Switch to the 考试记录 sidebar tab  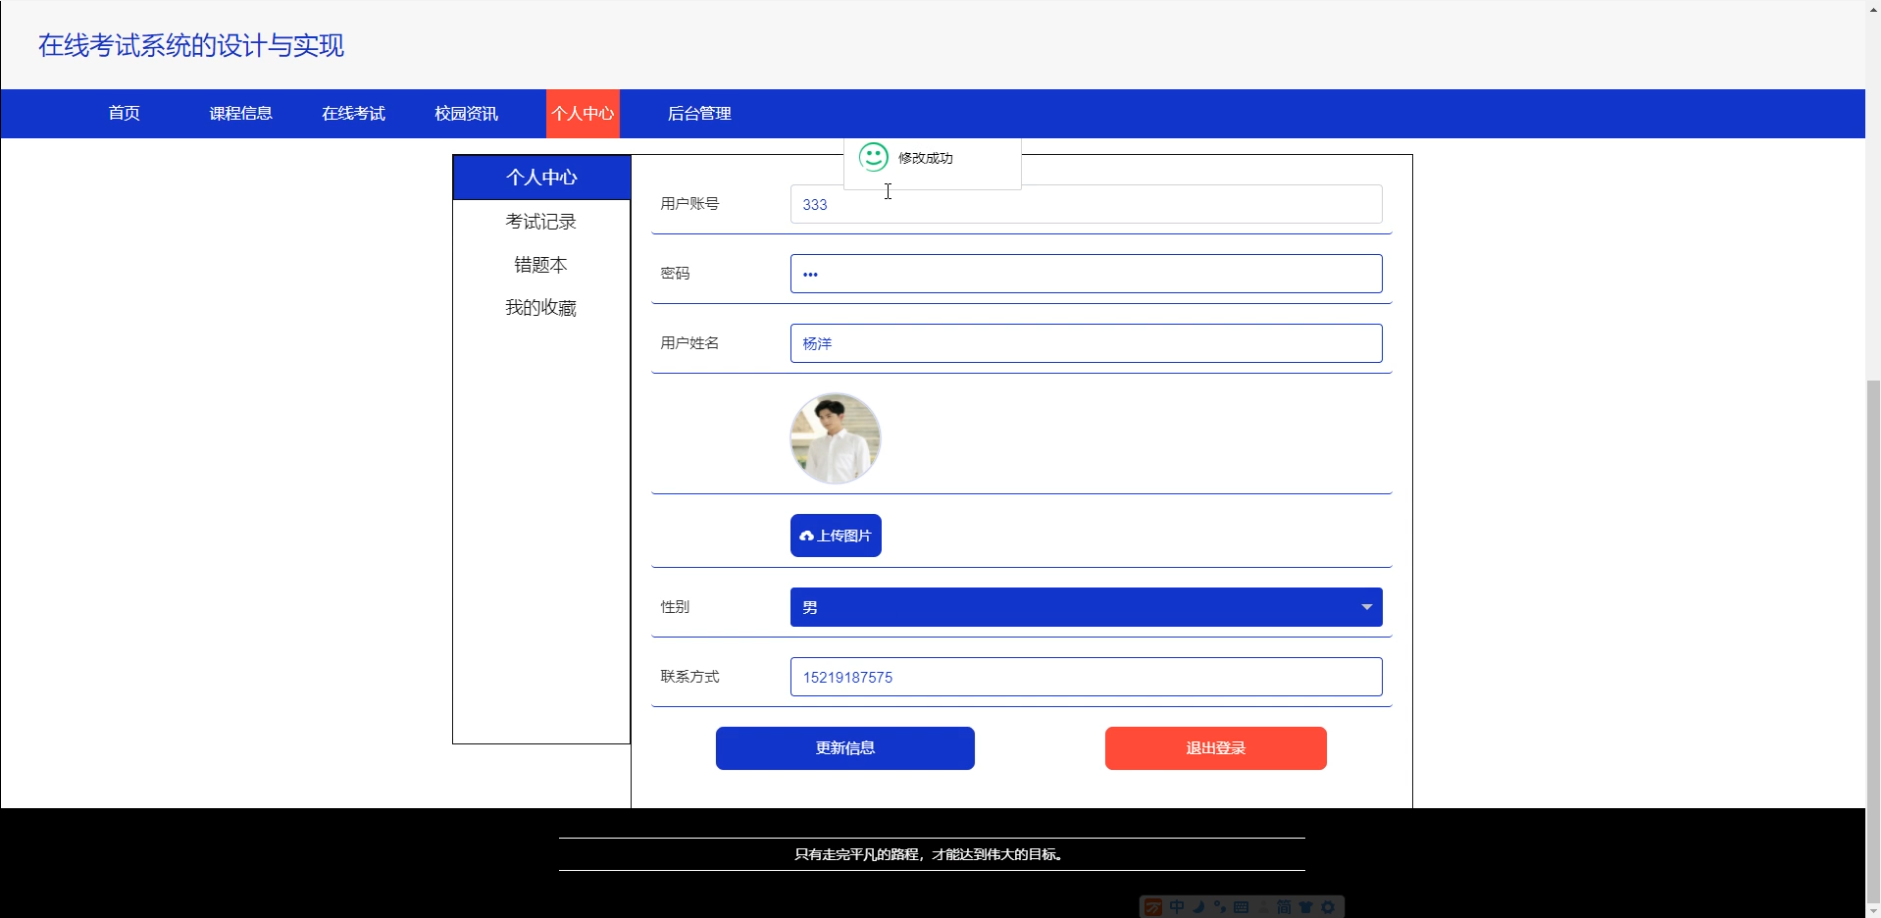coord(541,221)
